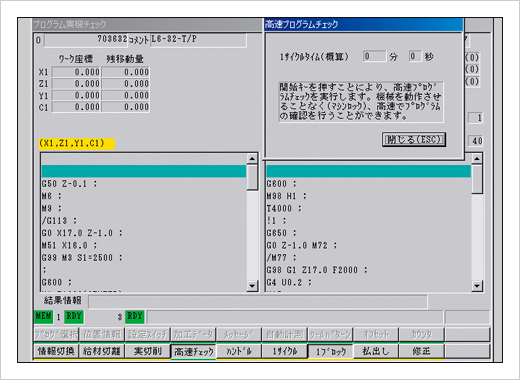Click the right program list scrollbar thumb
Screen dimensions: 520x380
[477, 179]
